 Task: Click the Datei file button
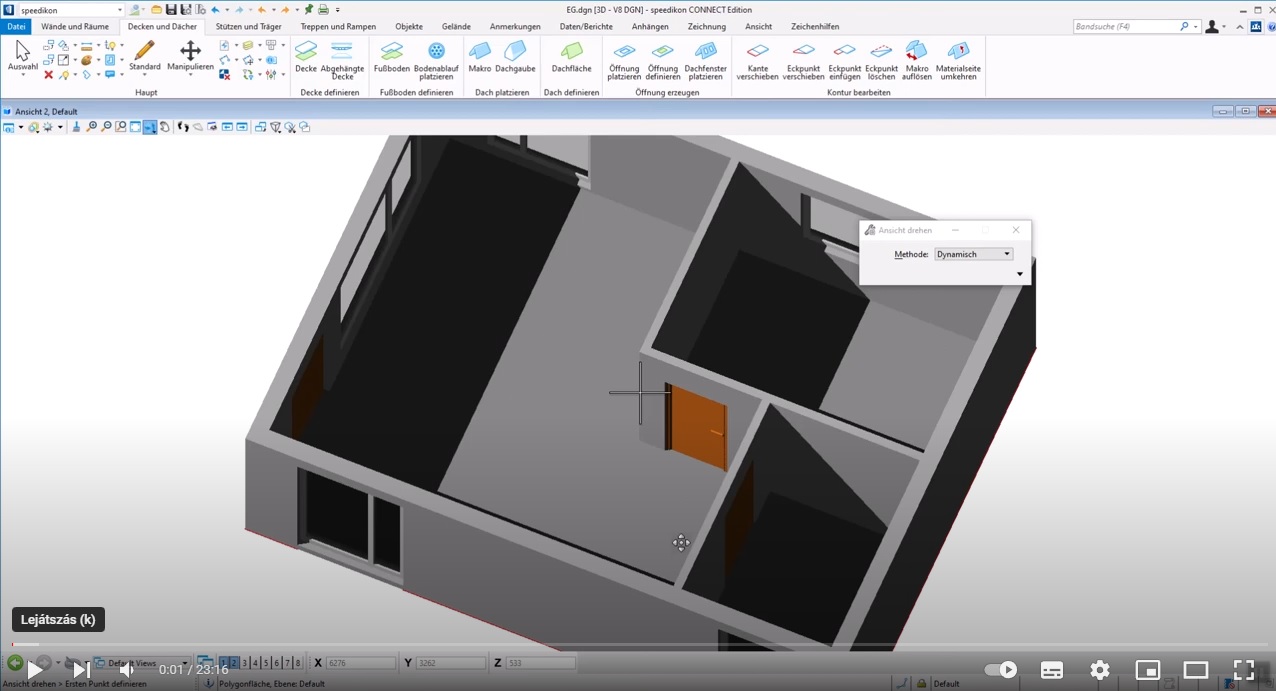click(x=17, y=27)
